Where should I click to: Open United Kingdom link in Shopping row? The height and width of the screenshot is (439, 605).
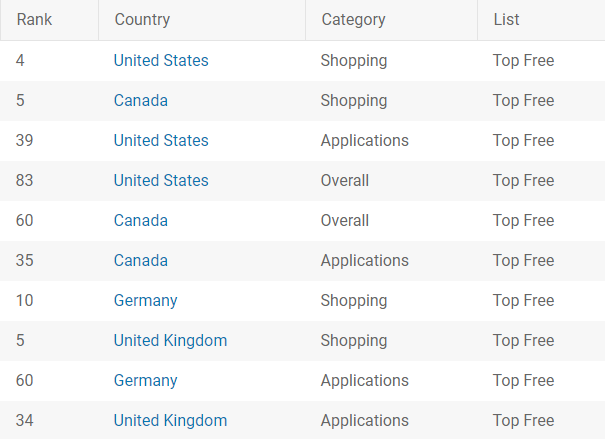(170, 341)
